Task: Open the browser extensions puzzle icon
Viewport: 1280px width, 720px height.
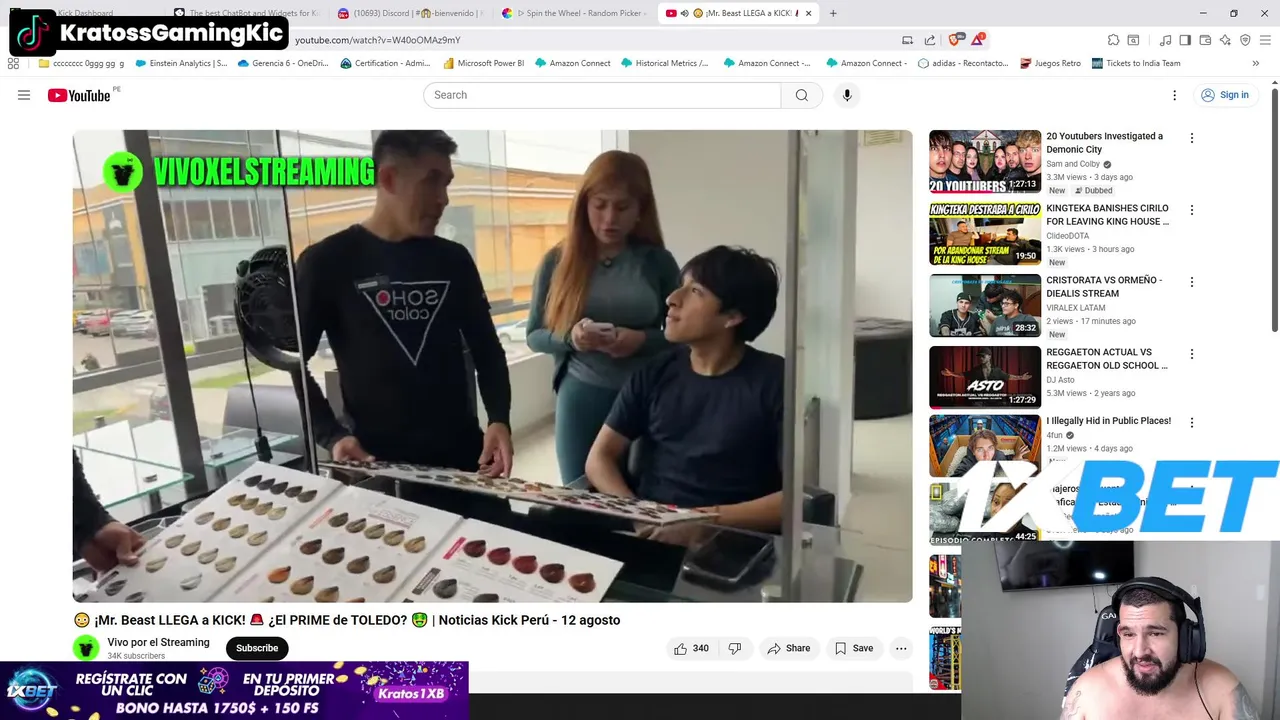Action: (1113, 40)
